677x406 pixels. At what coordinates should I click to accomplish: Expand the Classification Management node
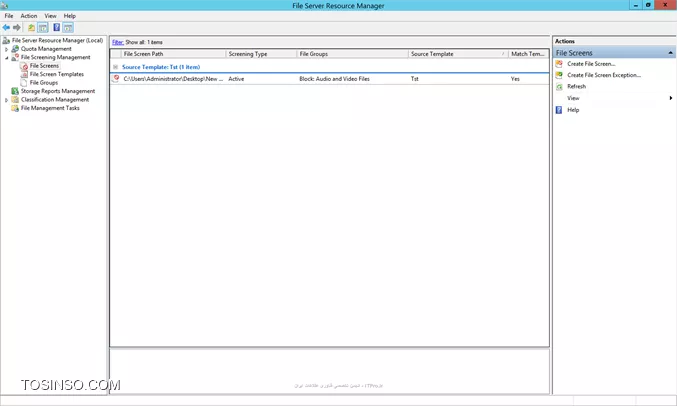coord(6,100)
